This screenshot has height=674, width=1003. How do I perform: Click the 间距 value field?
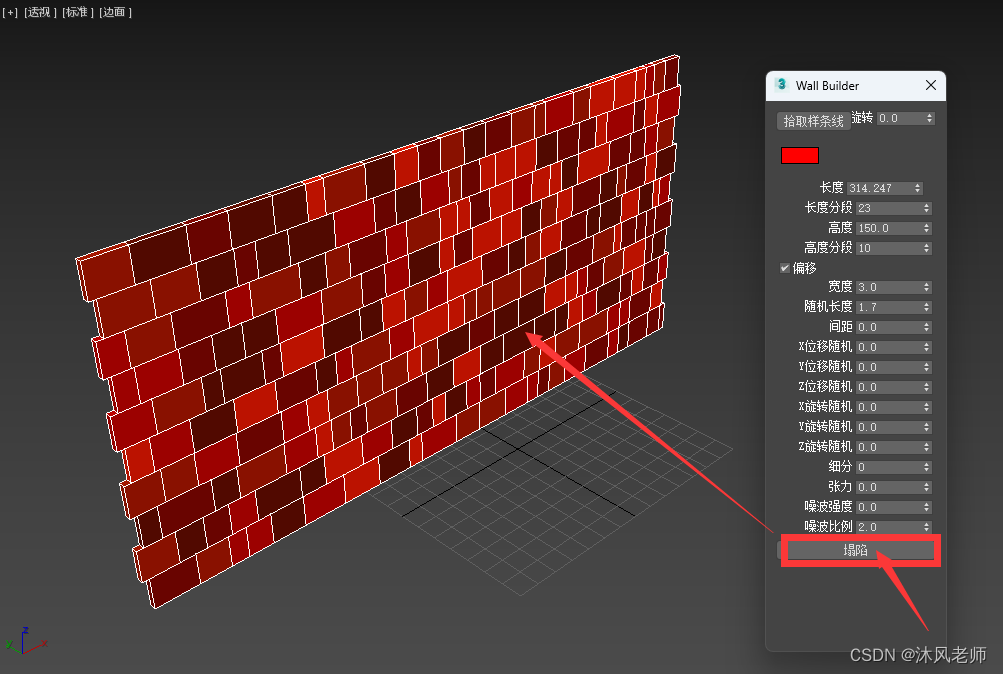pos(889,327)
